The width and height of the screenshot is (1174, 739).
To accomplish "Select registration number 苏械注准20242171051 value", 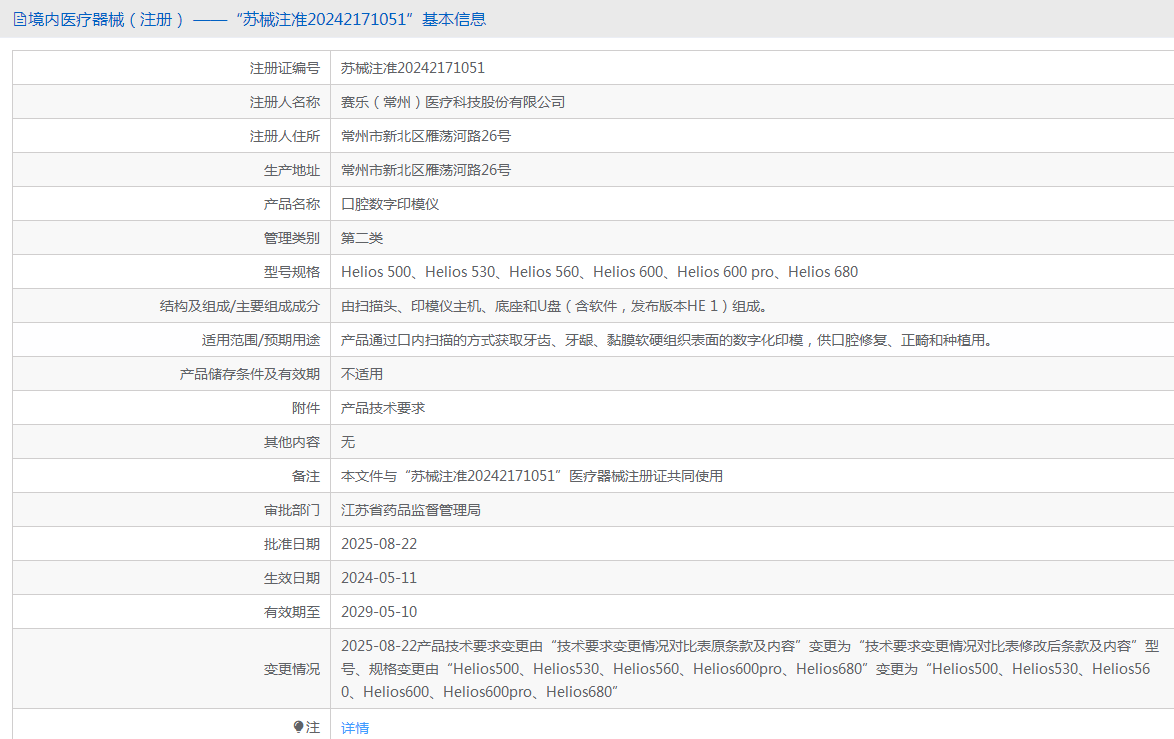I will 413,68.
